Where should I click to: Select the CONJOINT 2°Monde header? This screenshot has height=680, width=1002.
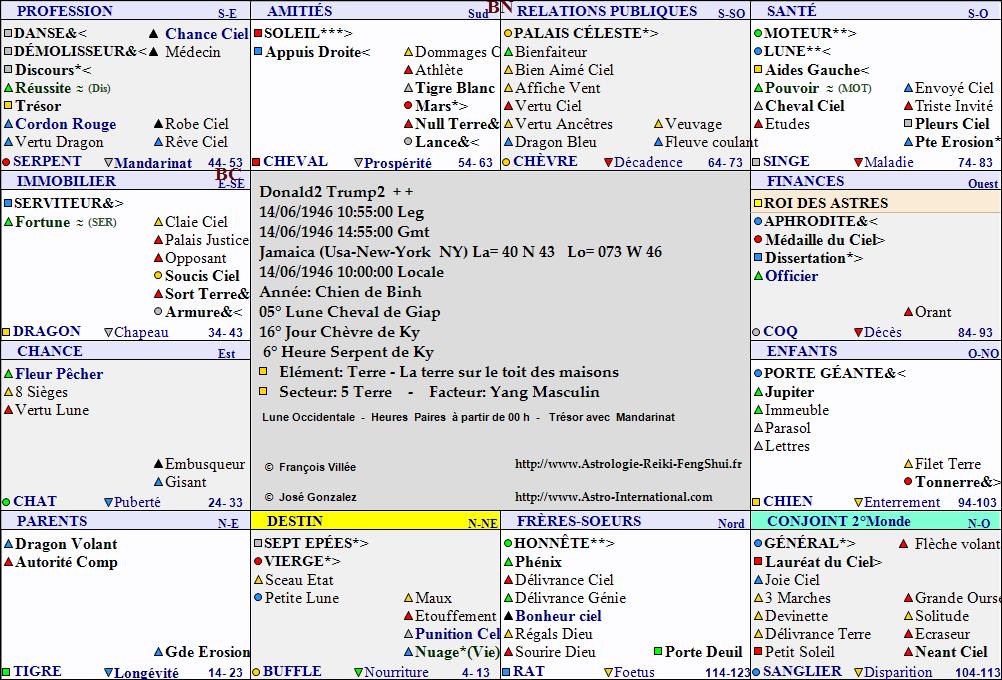(876, 521)
